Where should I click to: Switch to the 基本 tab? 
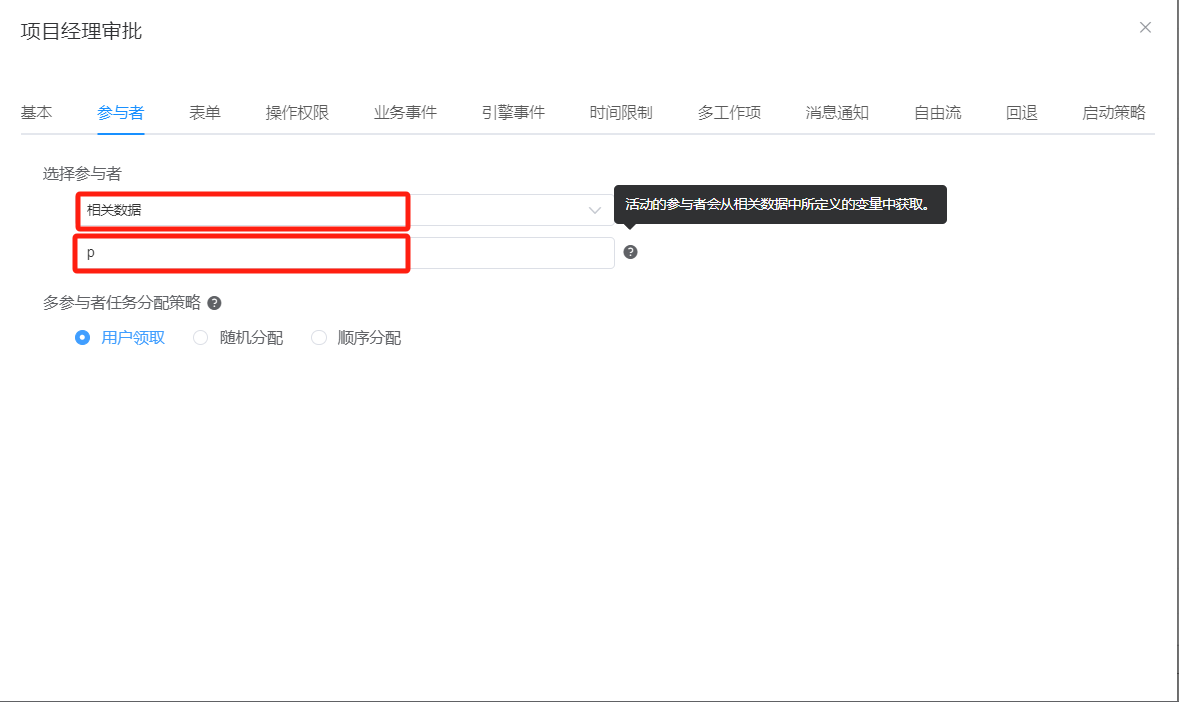pos(37,112)
